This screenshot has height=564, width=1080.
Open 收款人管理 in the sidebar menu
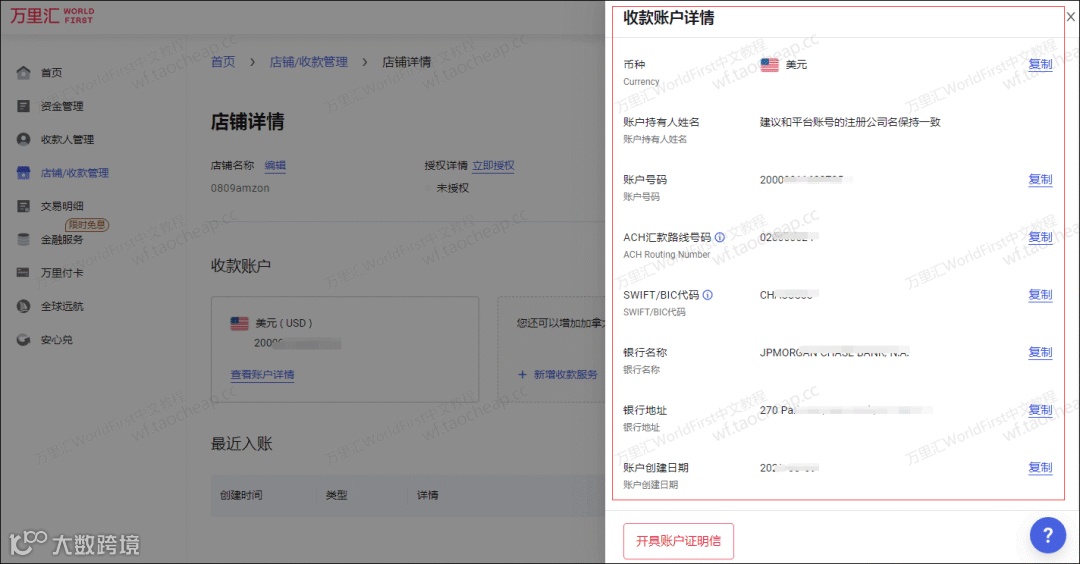68,139
